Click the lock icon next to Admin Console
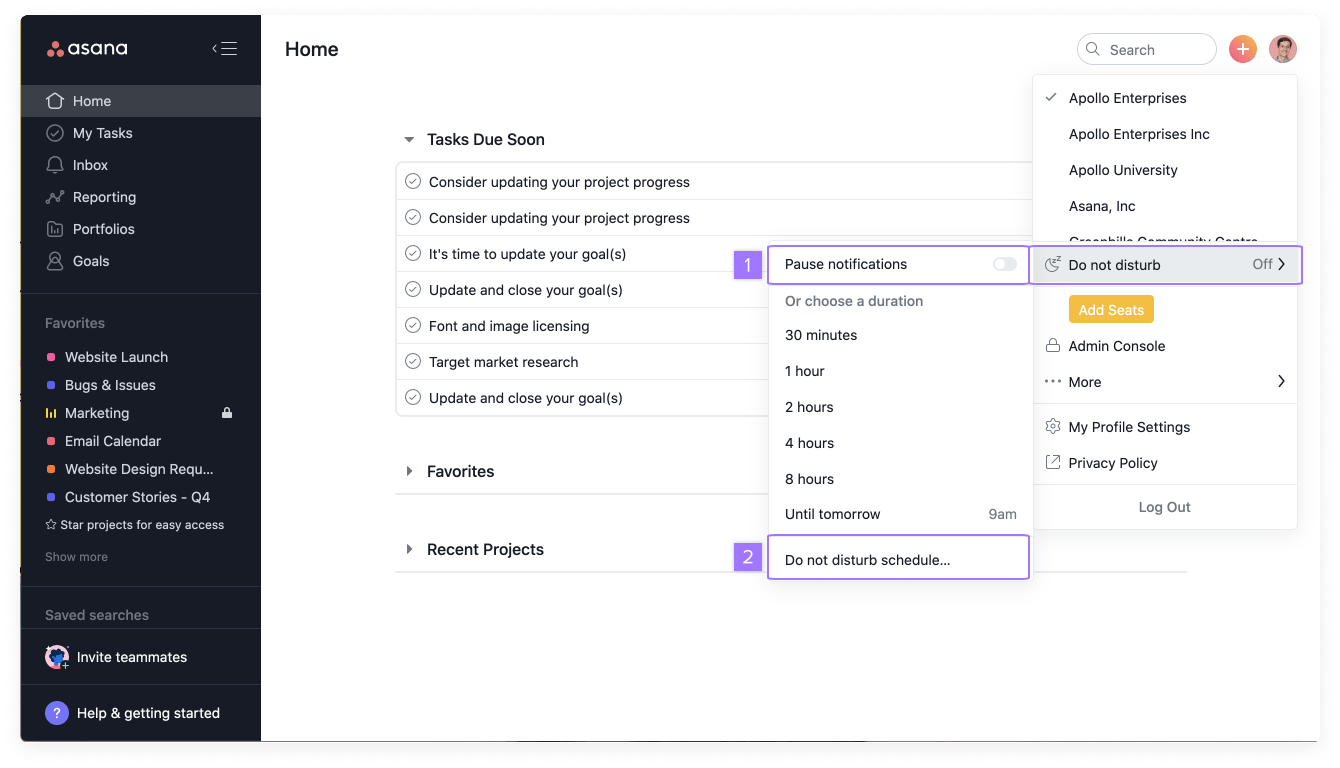Viewport: 1340px width, 768px height. click(x=1052, y=346)
